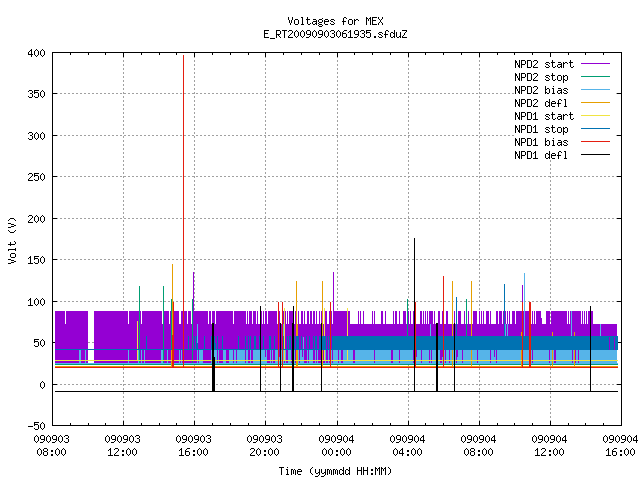Click the green line sample for NPD2 stop
The image size is (640, 480).
(595, 77)
